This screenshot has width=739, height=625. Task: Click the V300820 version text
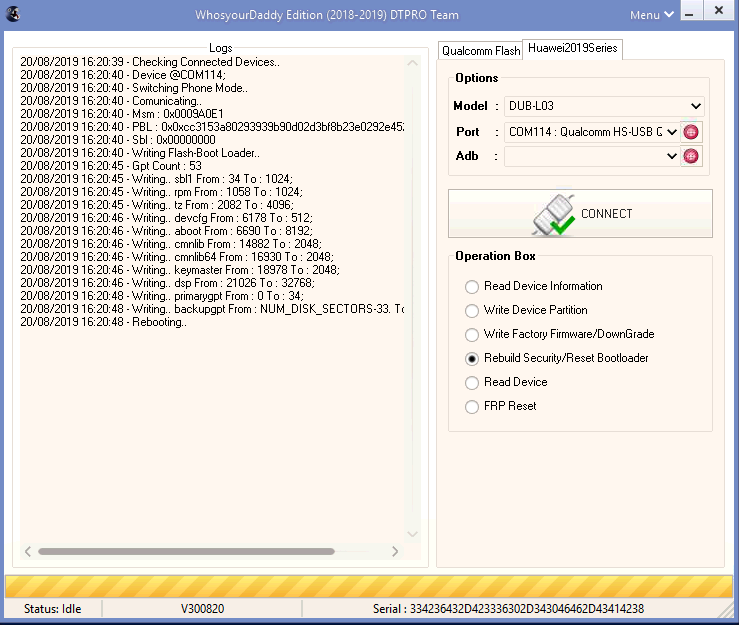click(203, 609)
